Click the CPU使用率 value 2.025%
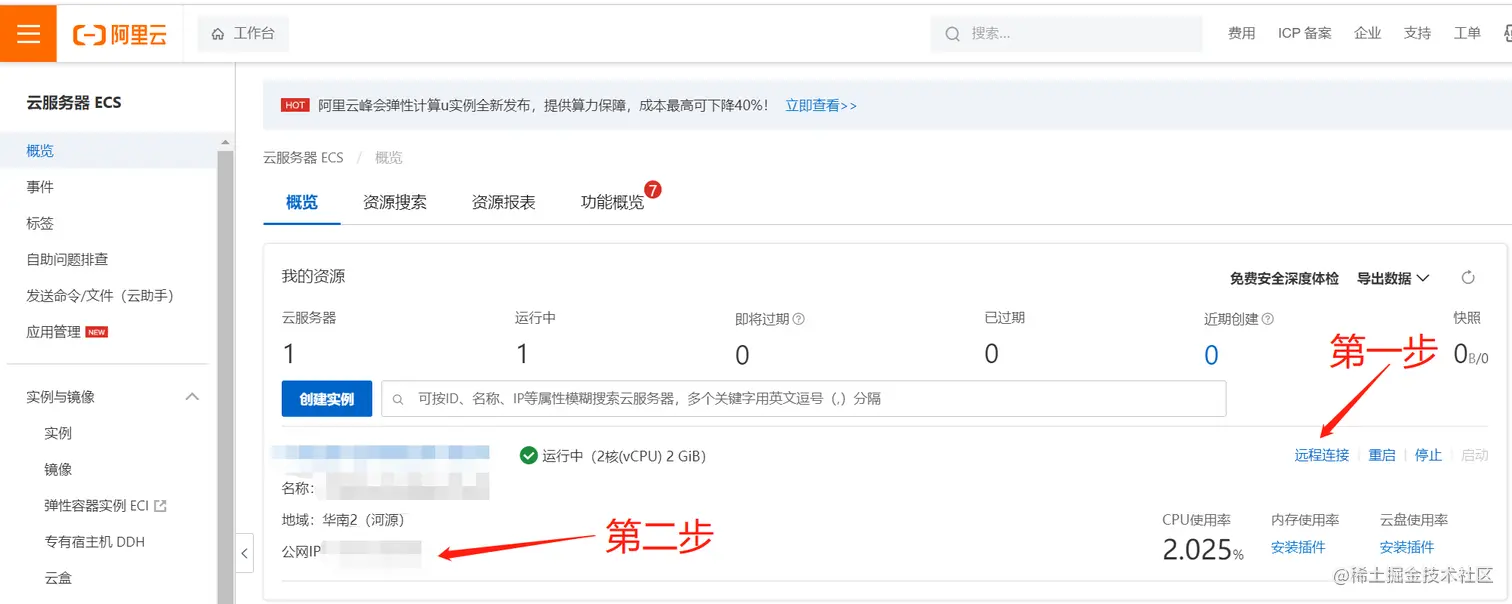This screenshot has width=1512, height=604. (1203, 549)
